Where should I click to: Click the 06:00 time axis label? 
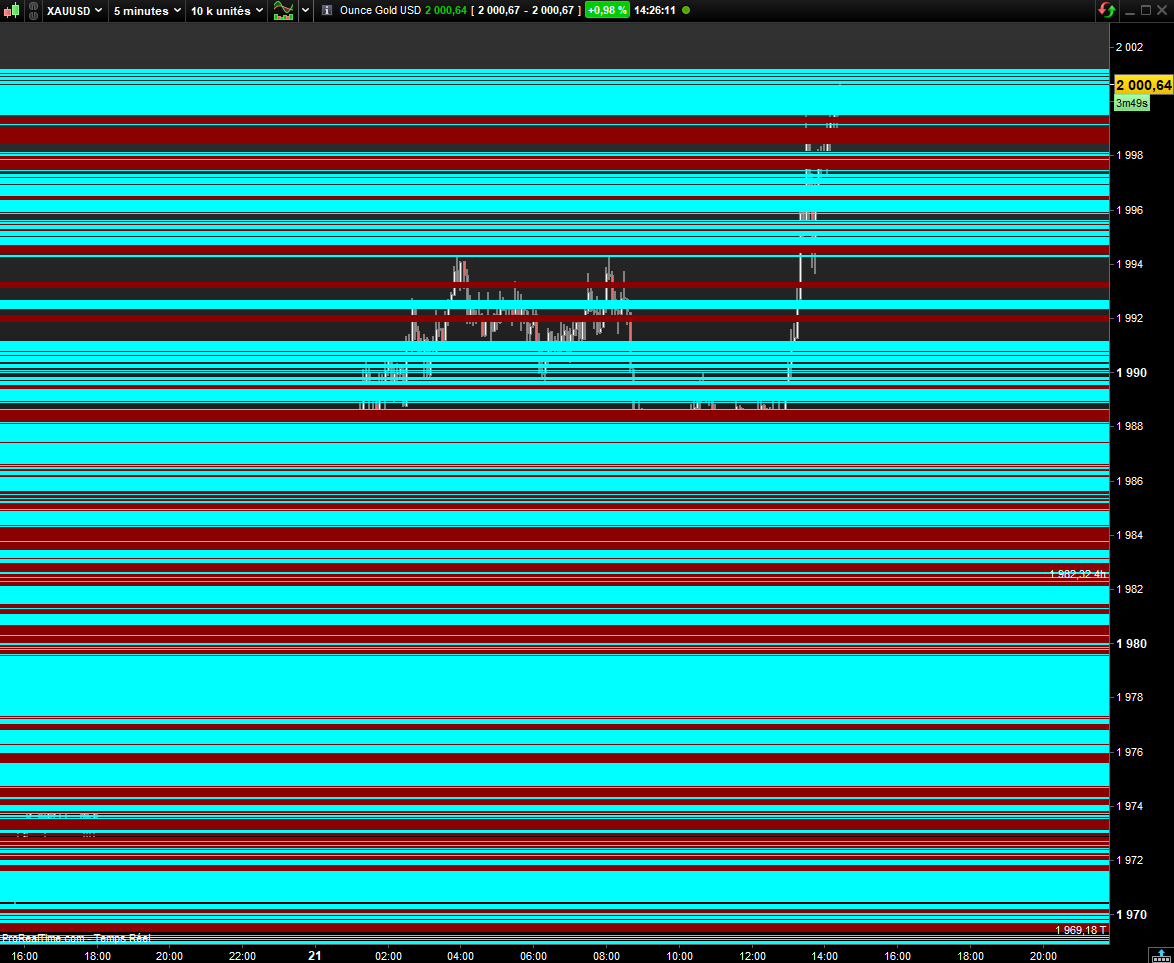click(x=533, y=956)
